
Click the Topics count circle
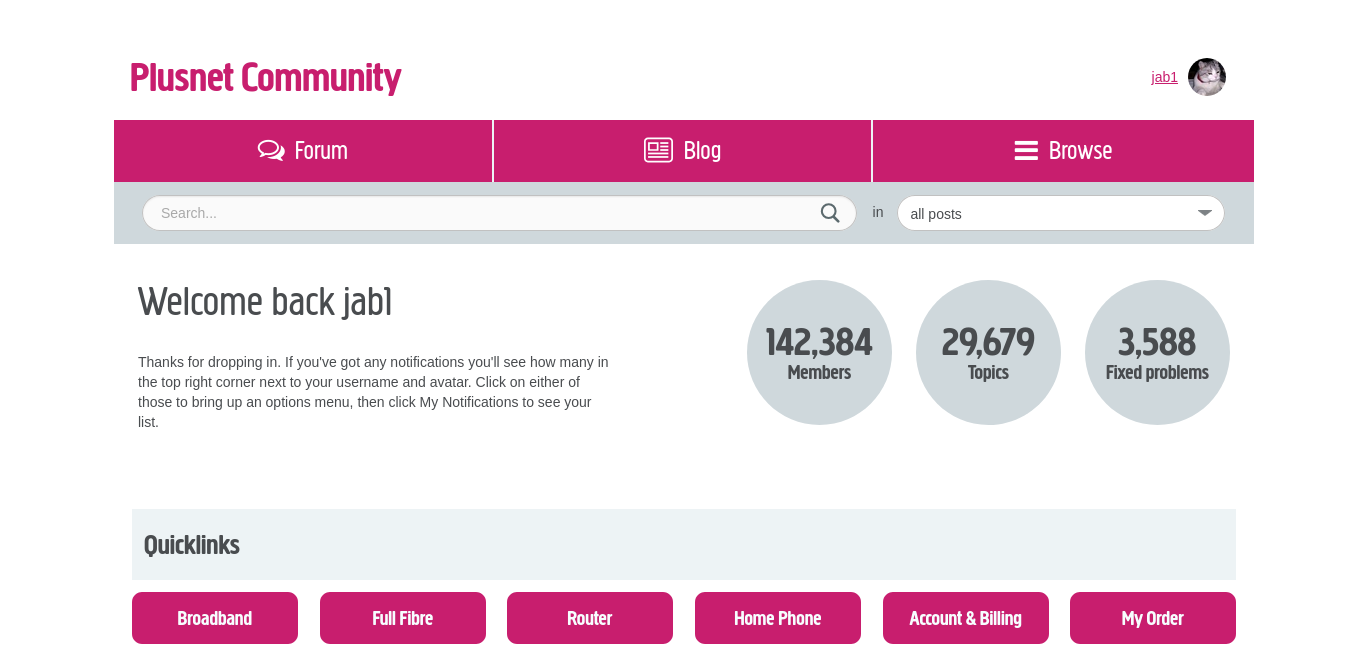pyautogui.click(x=988, y=352)
